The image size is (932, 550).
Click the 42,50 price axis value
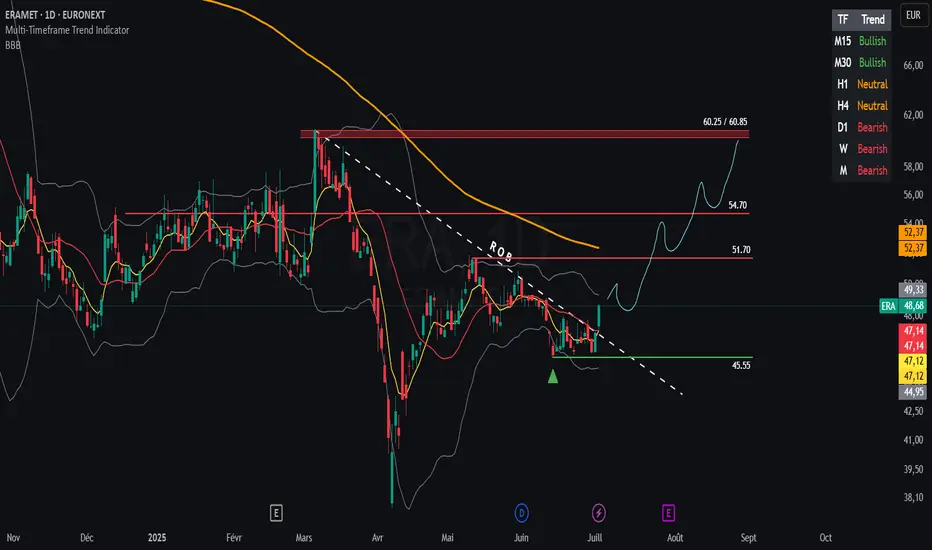coord(914,411)
